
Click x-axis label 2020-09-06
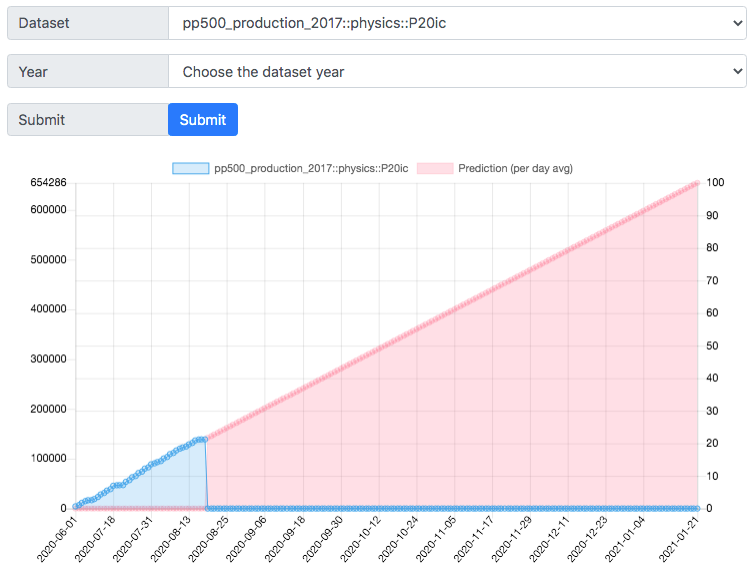tap(246, 539)
